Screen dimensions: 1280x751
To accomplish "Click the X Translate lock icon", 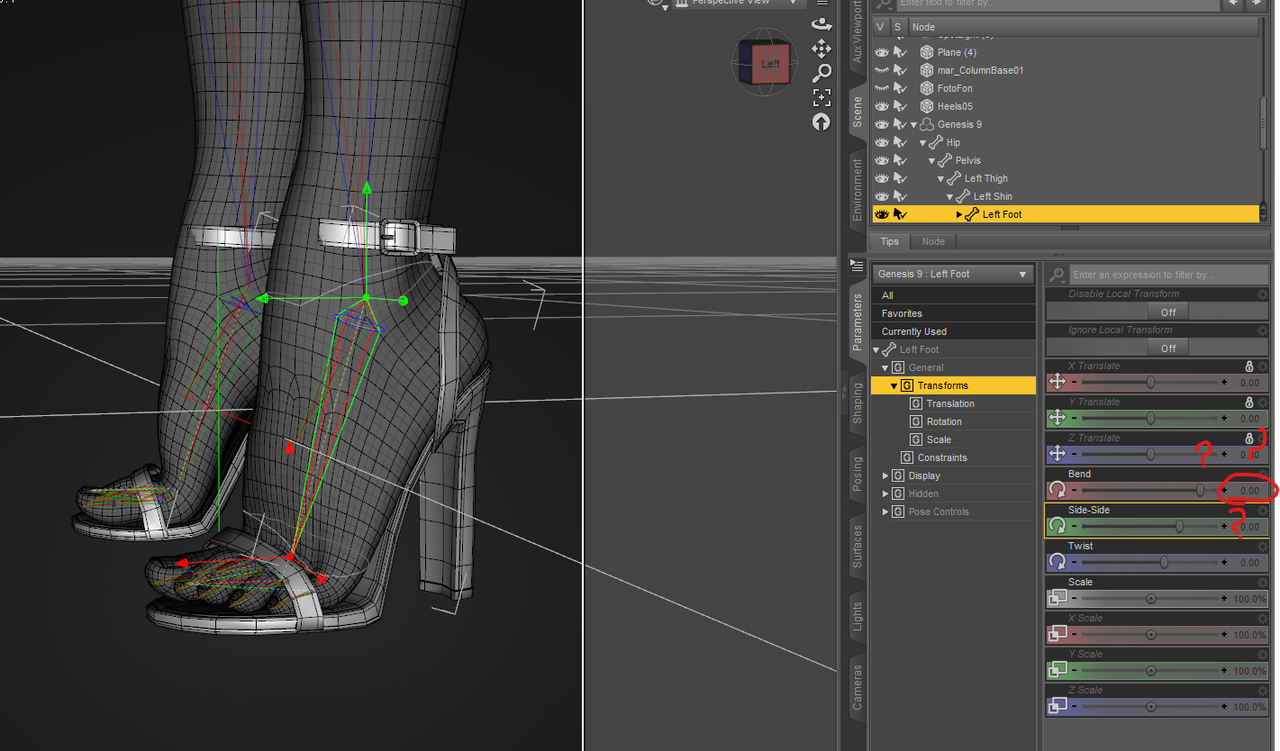I will coord(1249,366).
